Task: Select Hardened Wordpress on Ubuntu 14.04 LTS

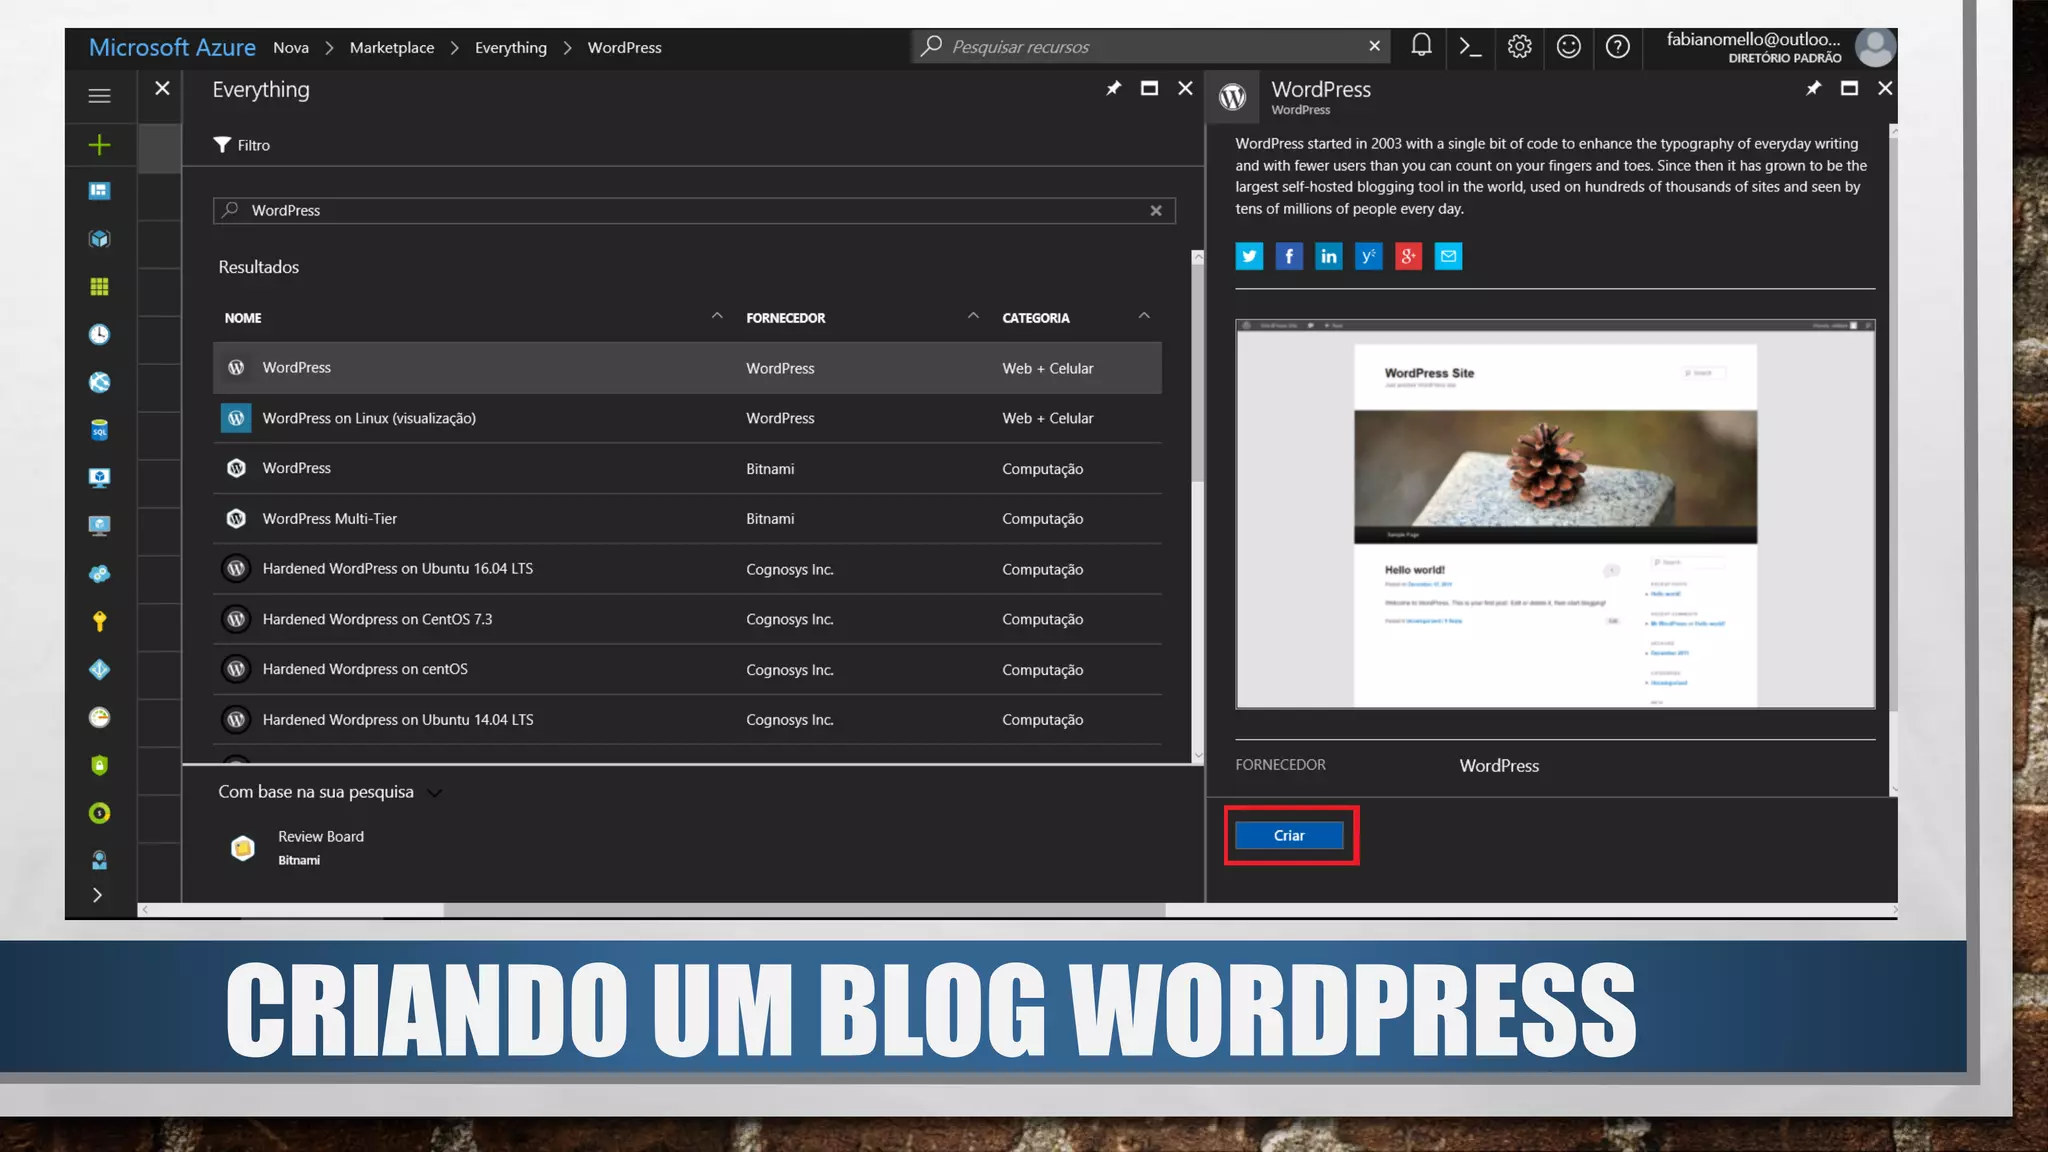Action: [x=687, y=719]
